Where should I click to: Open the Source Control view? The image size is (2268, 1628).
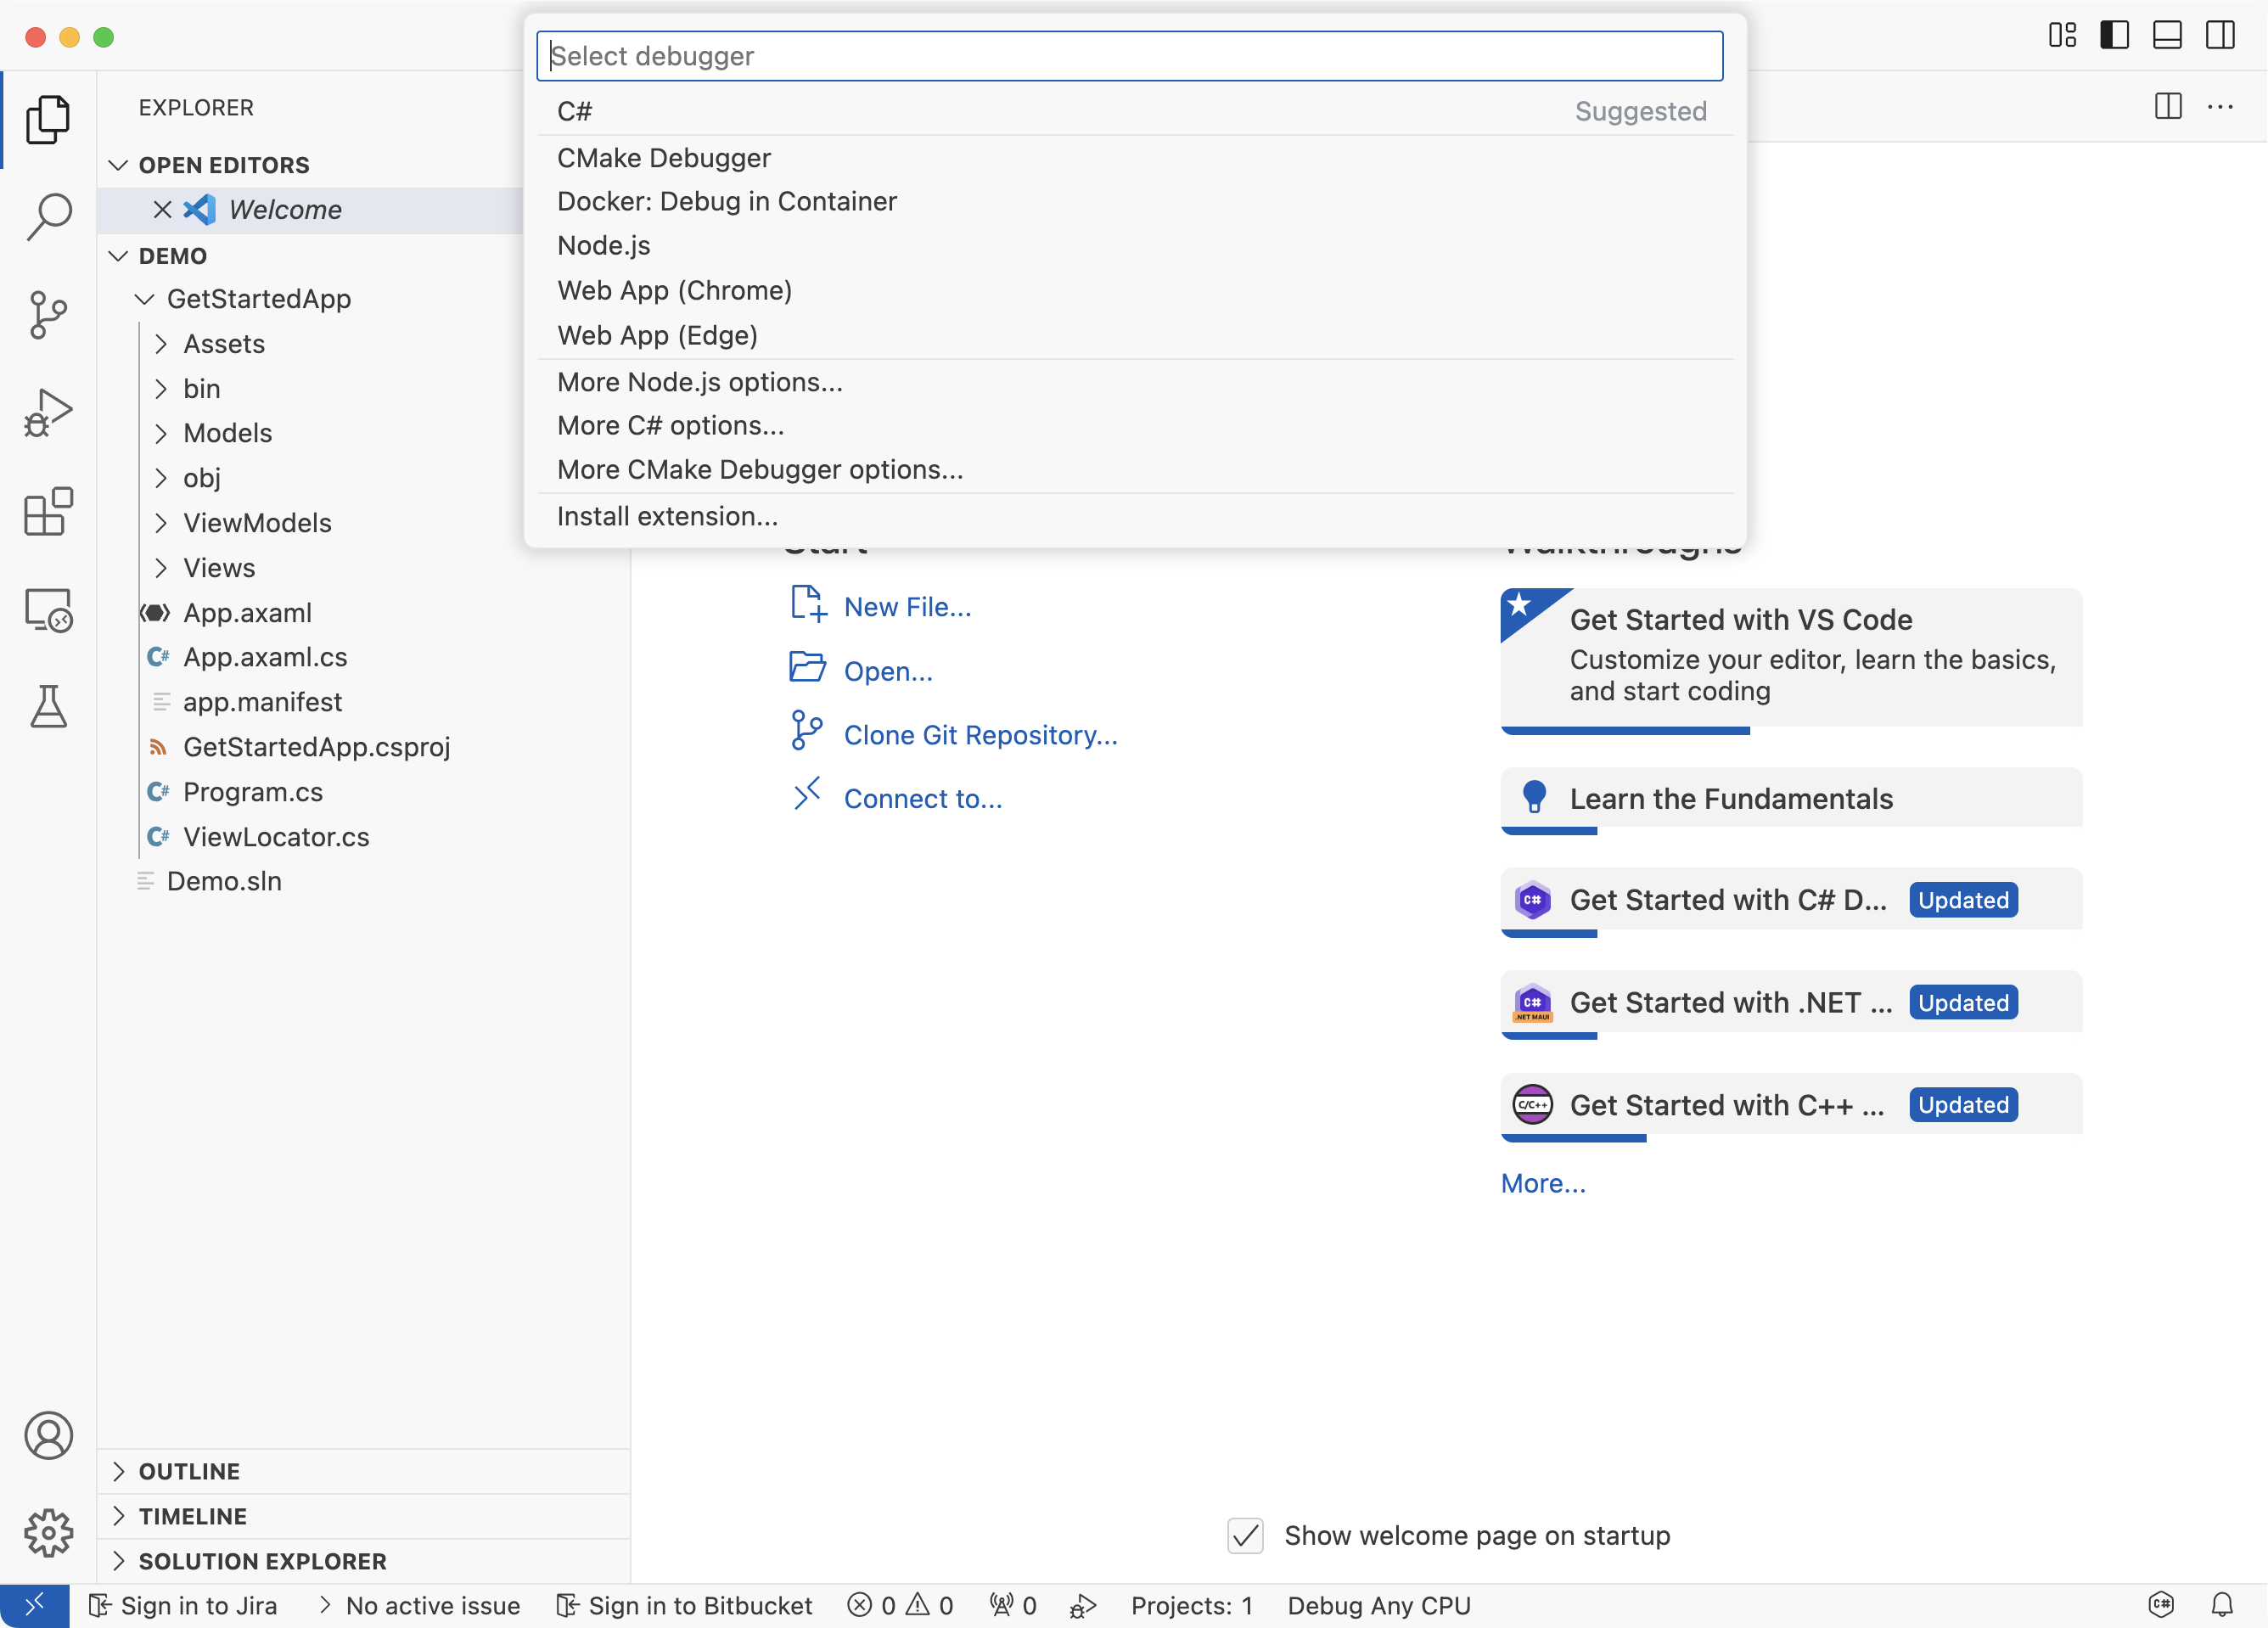point(48,315)
